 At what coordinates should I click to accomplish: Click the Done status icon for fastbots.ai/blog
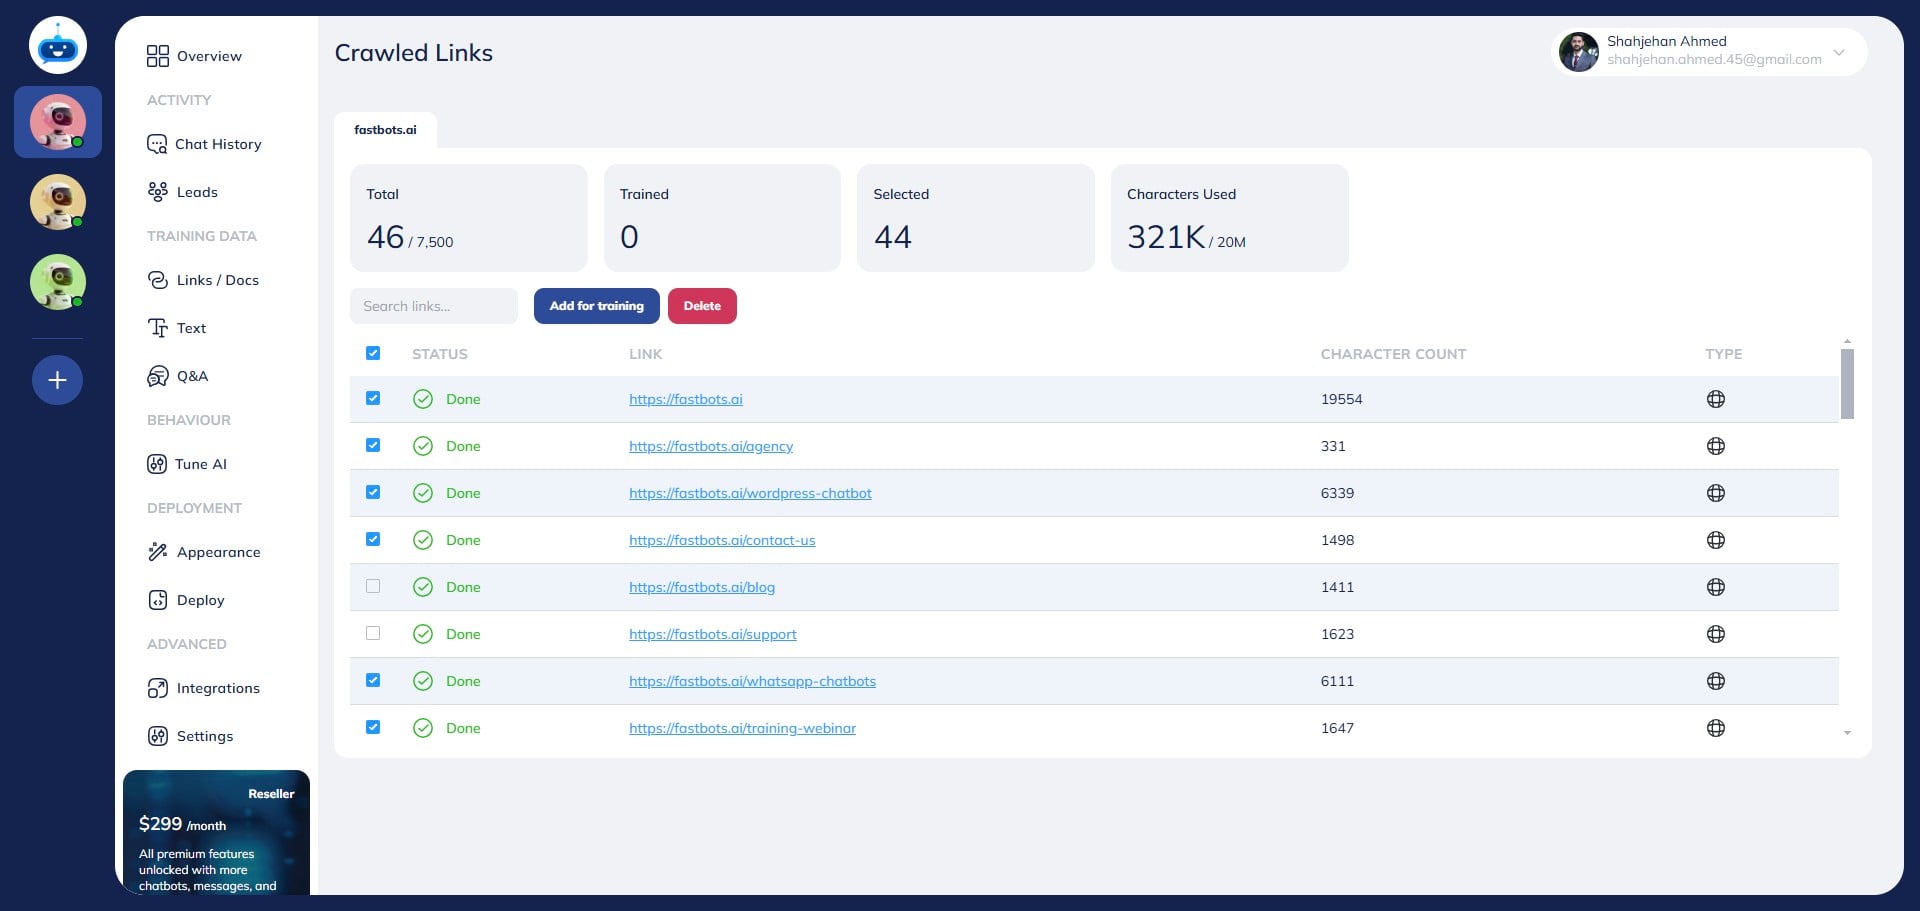(x=423, y=587)
